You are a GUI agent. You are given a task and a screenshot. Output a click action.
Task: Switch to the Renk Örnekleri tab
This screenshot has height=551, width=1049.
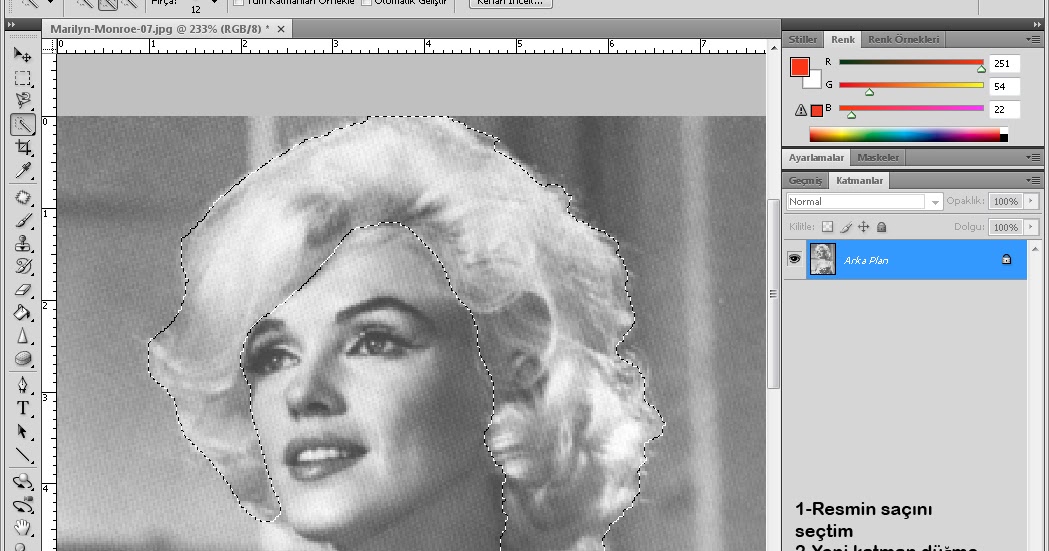coord(903,39)
